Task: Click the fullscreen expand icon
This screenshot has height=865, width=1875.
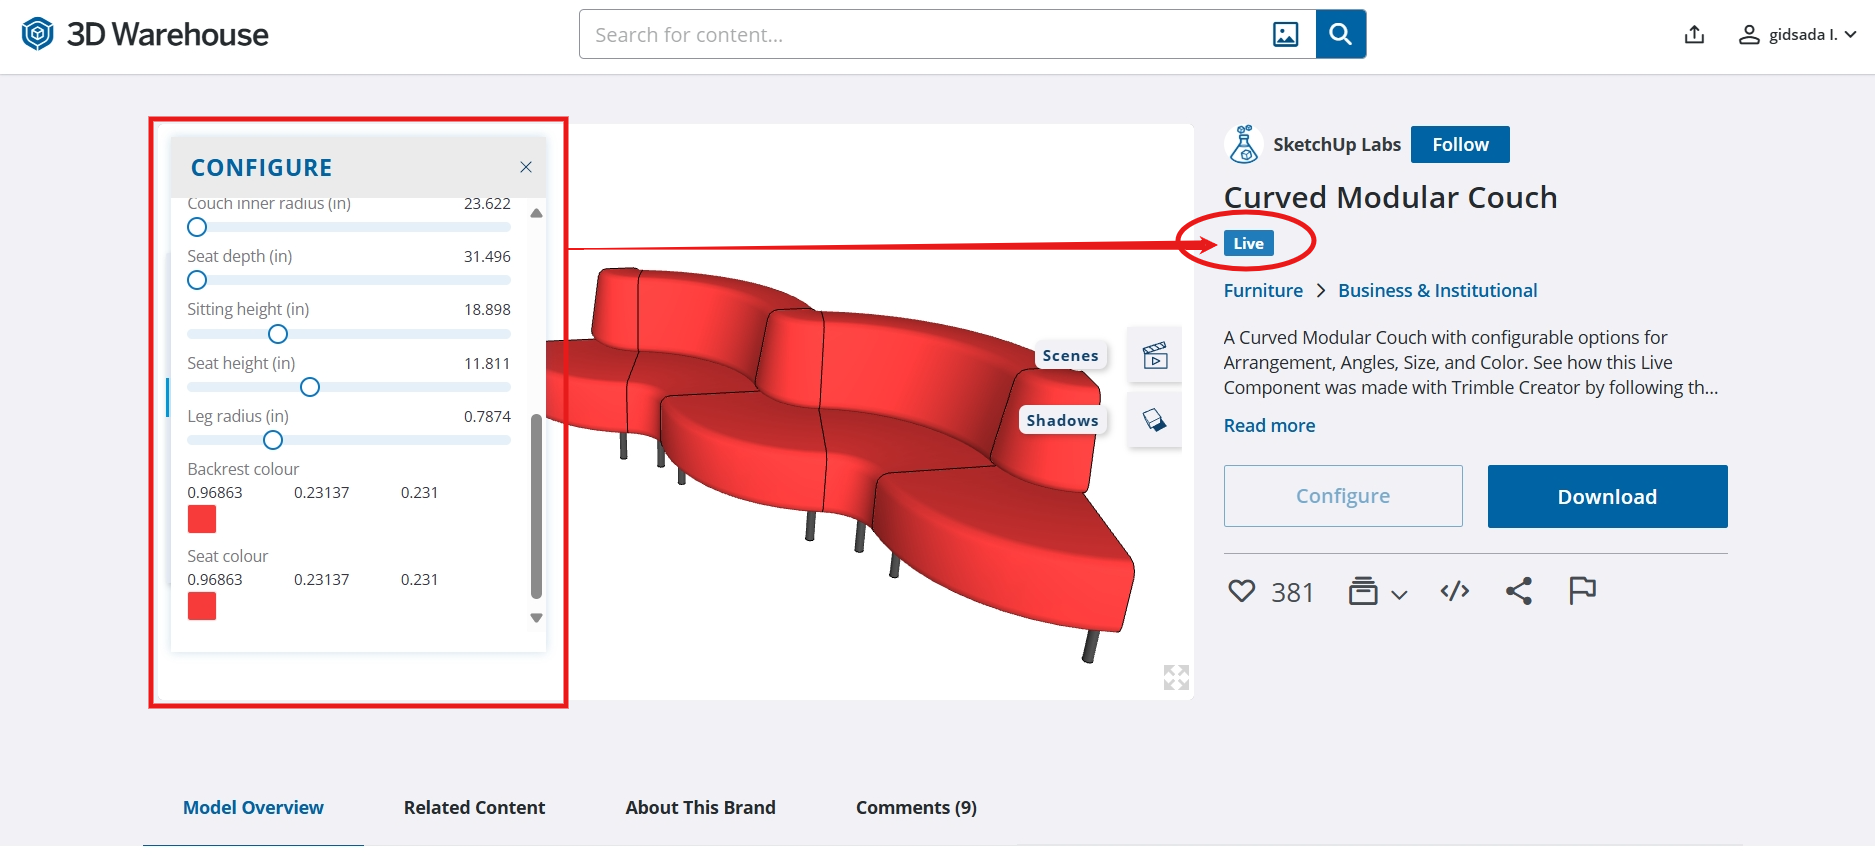Action: point(1176,677)
